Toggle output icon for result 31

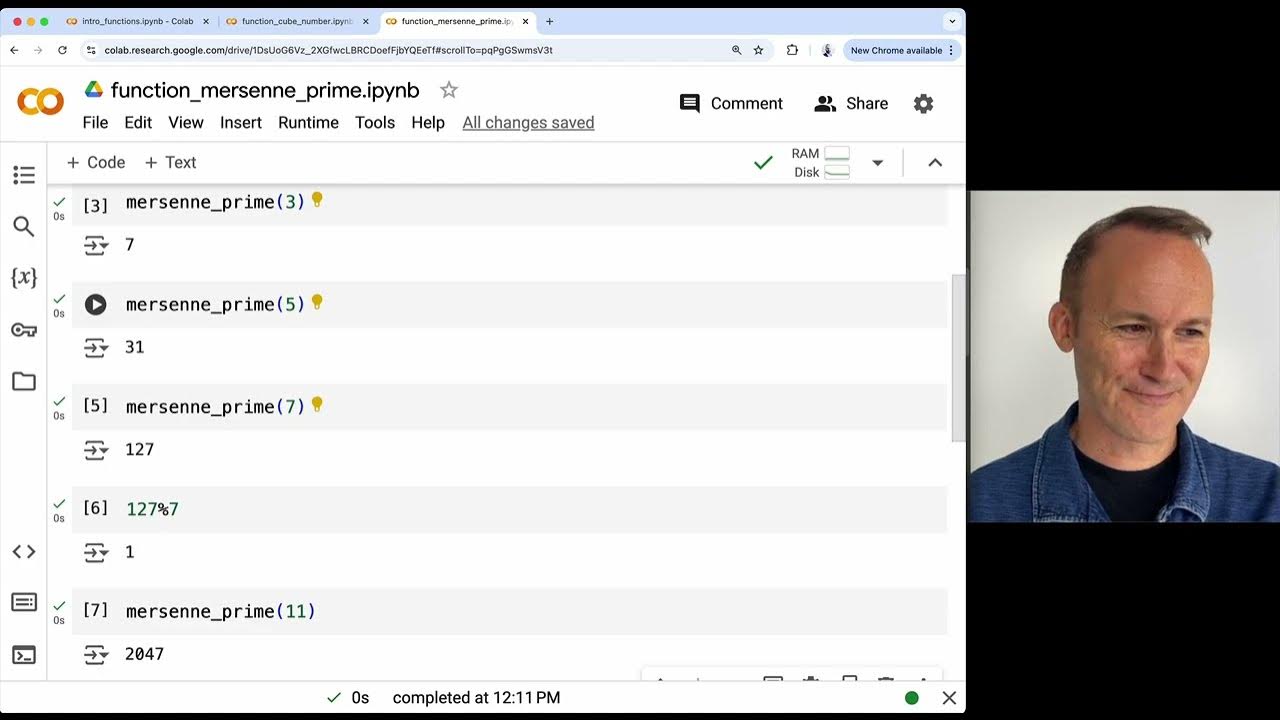tap(96, 348)
